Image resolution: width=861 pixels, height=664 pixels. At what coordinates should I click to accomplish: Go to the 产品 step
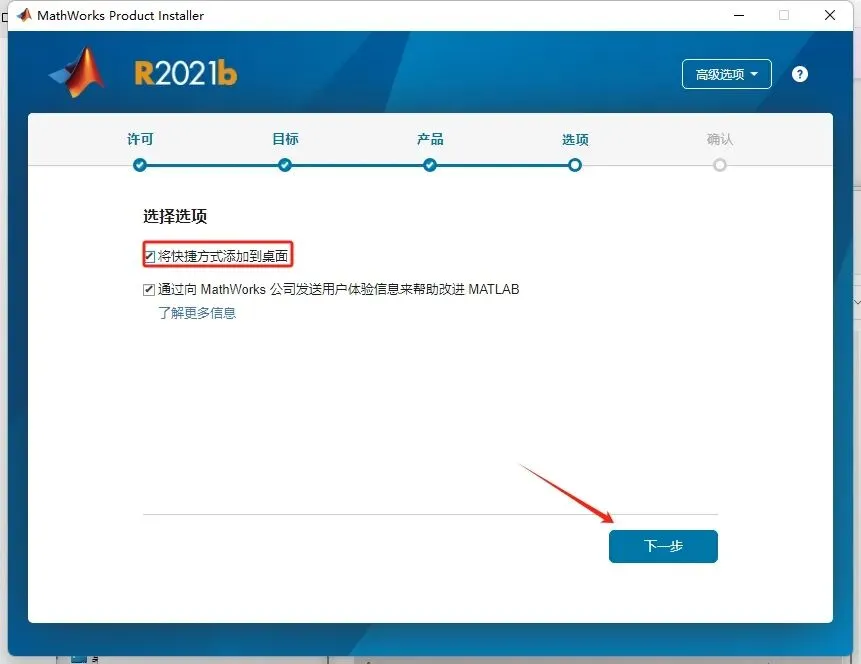click(430, 140)
